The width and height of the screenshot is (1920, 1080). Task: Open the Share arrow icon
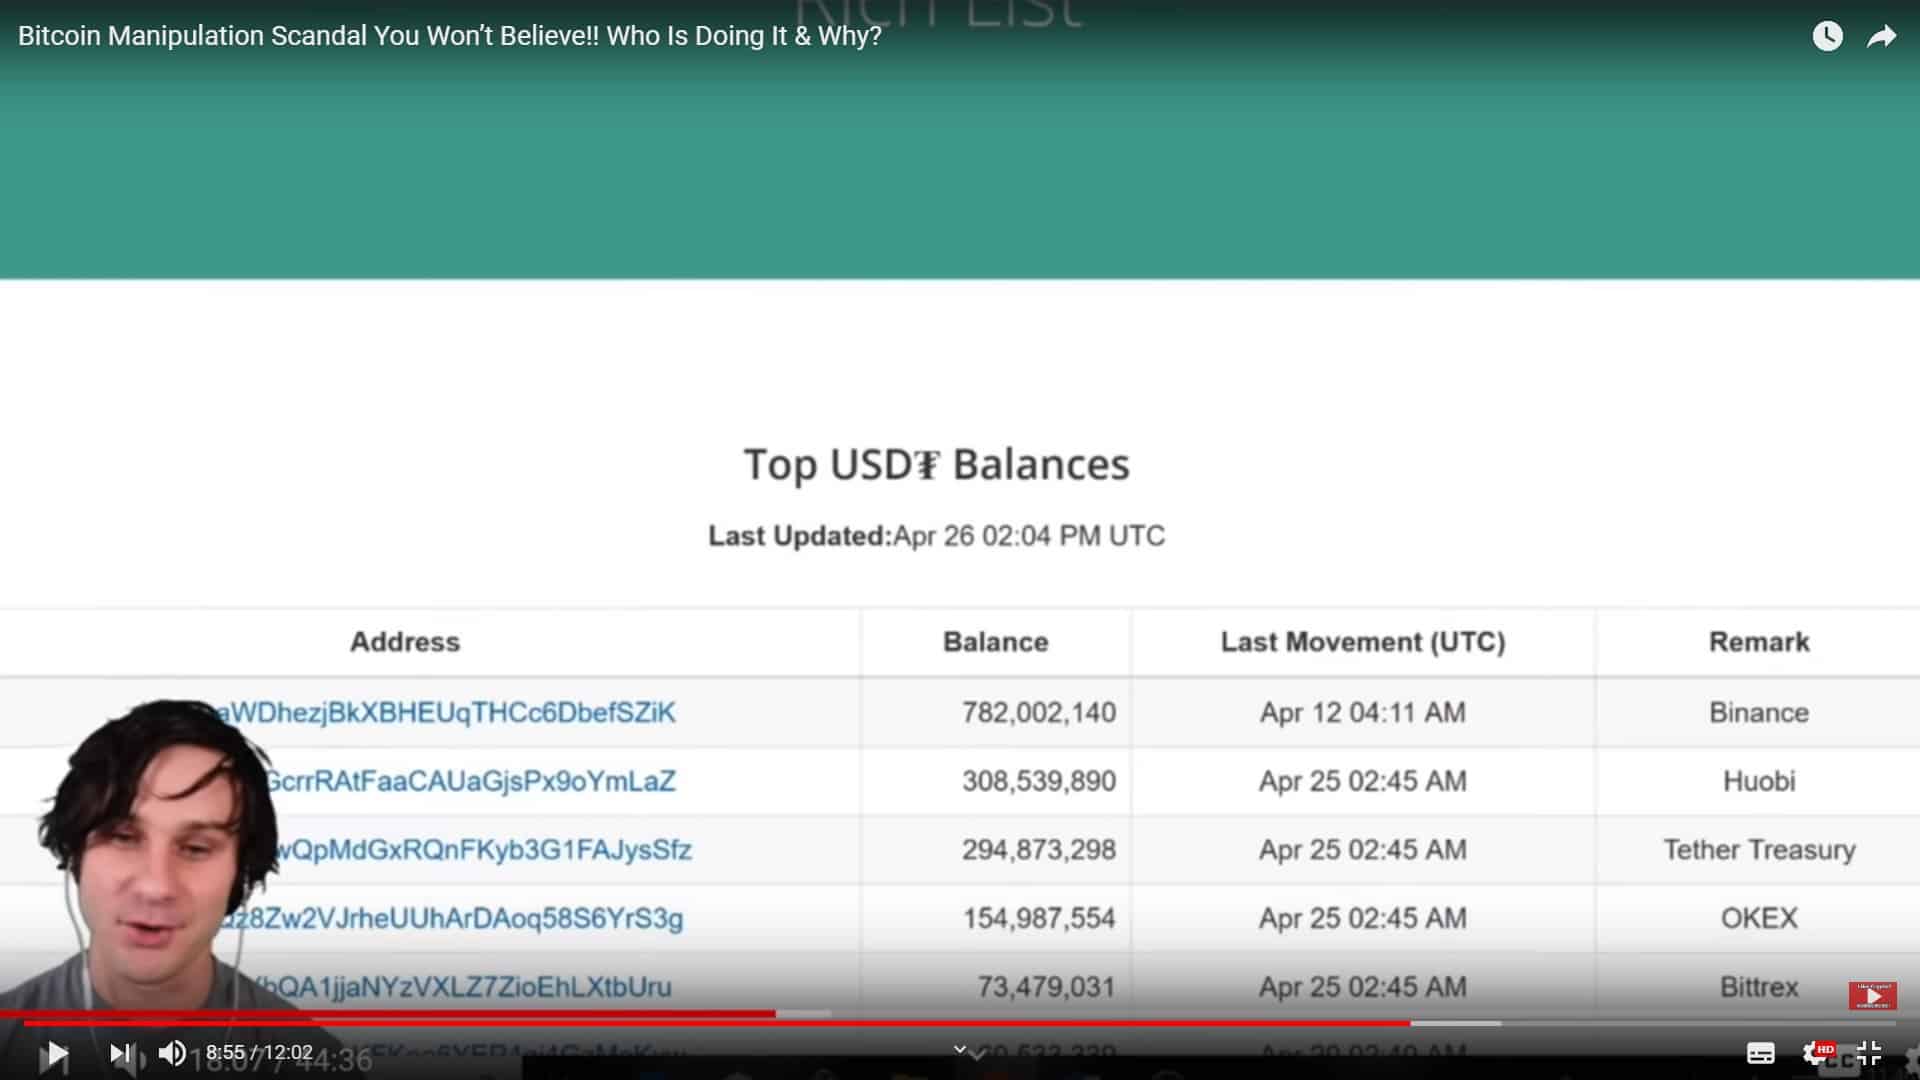(x=1881, y=37)
